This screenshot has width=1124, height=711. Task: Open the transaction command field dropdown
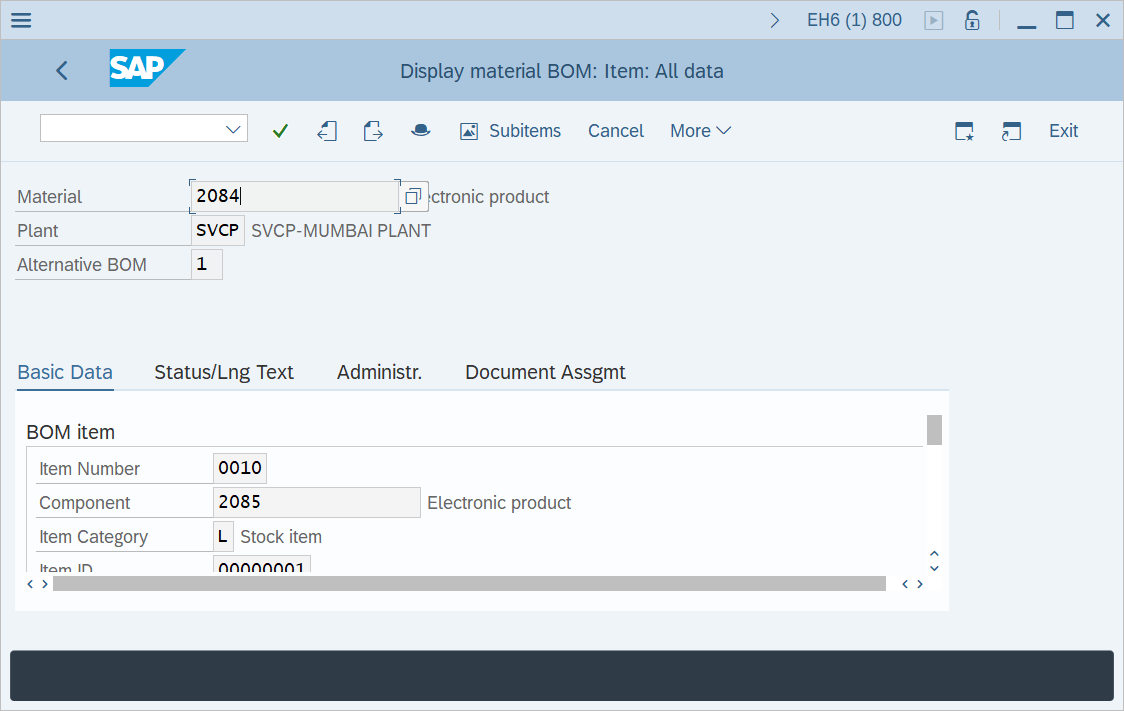(235, 129)
